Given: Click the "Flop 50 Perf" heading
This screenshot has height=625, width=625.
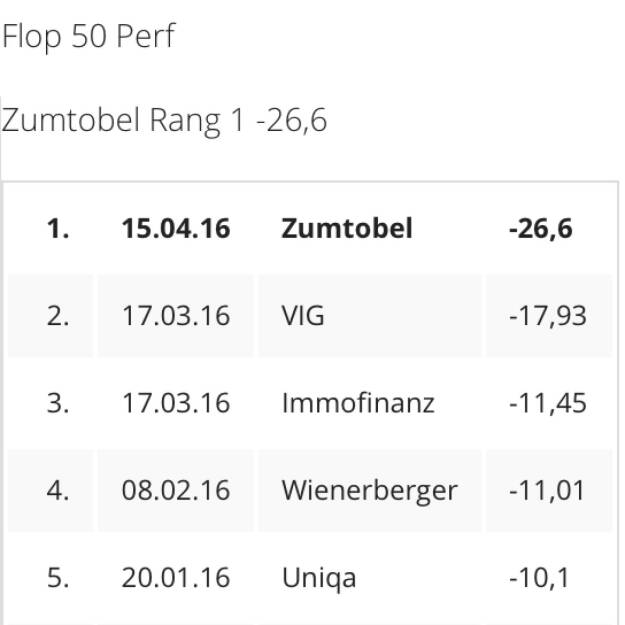Looking at the screenshot, I should point(88,37).
